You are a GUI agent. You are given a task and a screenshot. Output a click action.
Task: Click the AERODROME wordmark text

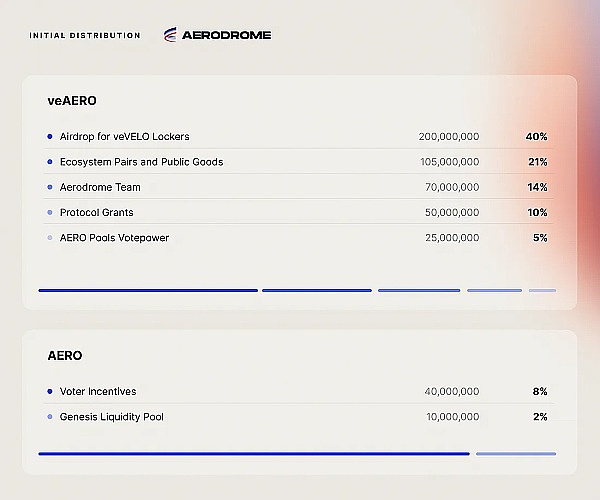point(226,35)
